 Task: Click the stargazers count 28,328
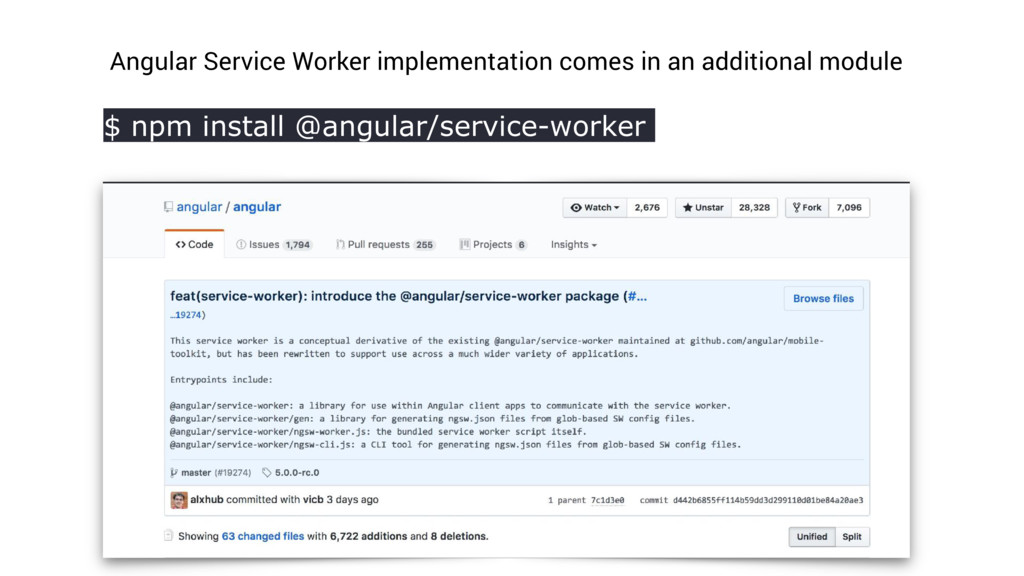[x=754, y=208]
